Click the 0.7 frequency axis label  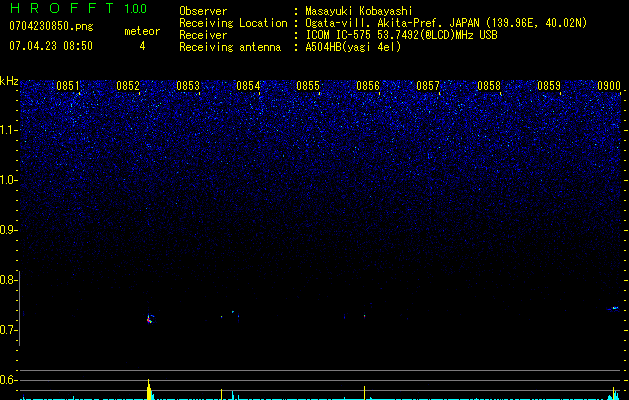click(x=8, y=330)
